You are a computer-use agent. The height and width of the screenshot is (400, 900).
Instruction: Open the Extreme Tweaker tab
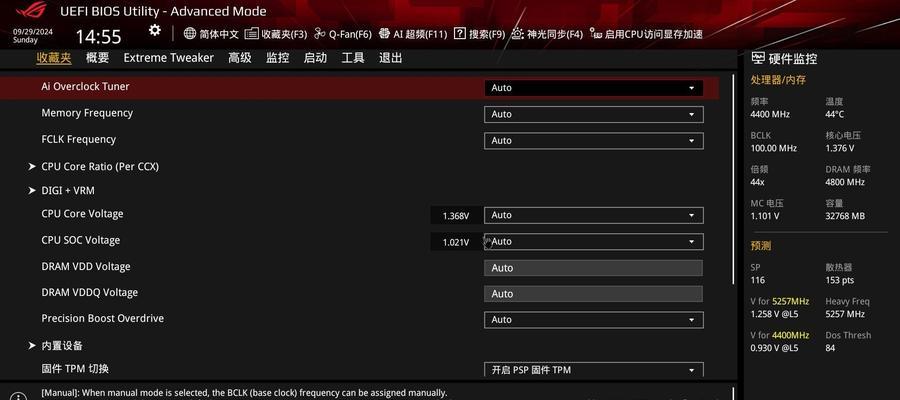169,58
